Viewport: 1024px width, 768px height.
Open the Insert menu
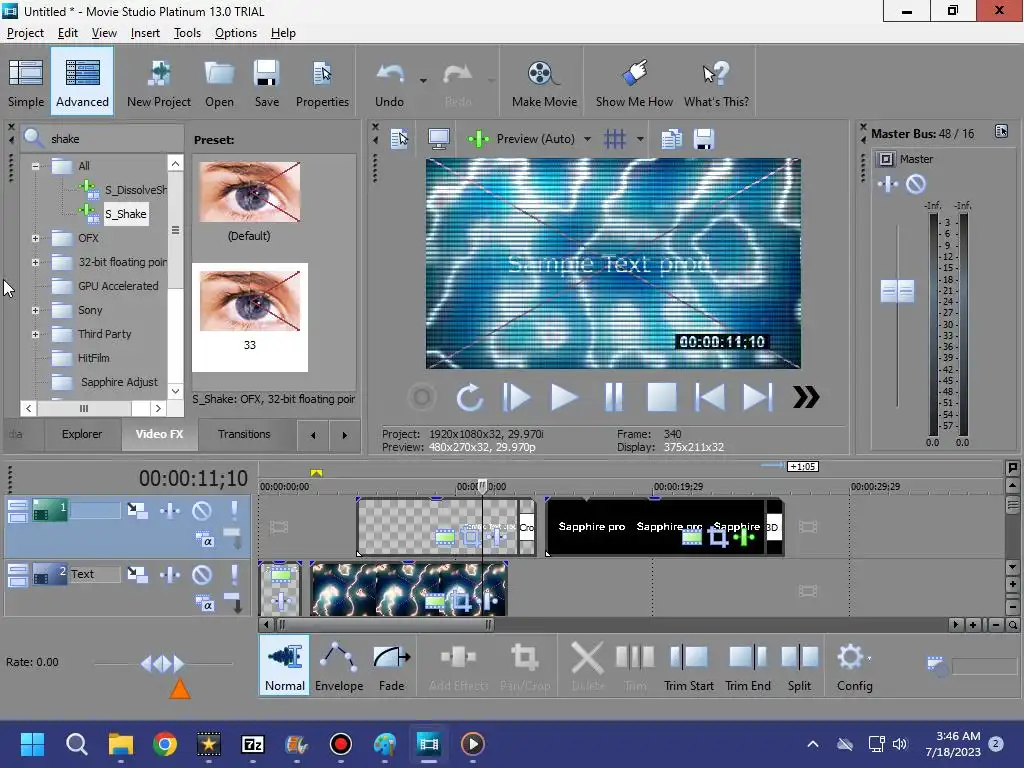145,33
